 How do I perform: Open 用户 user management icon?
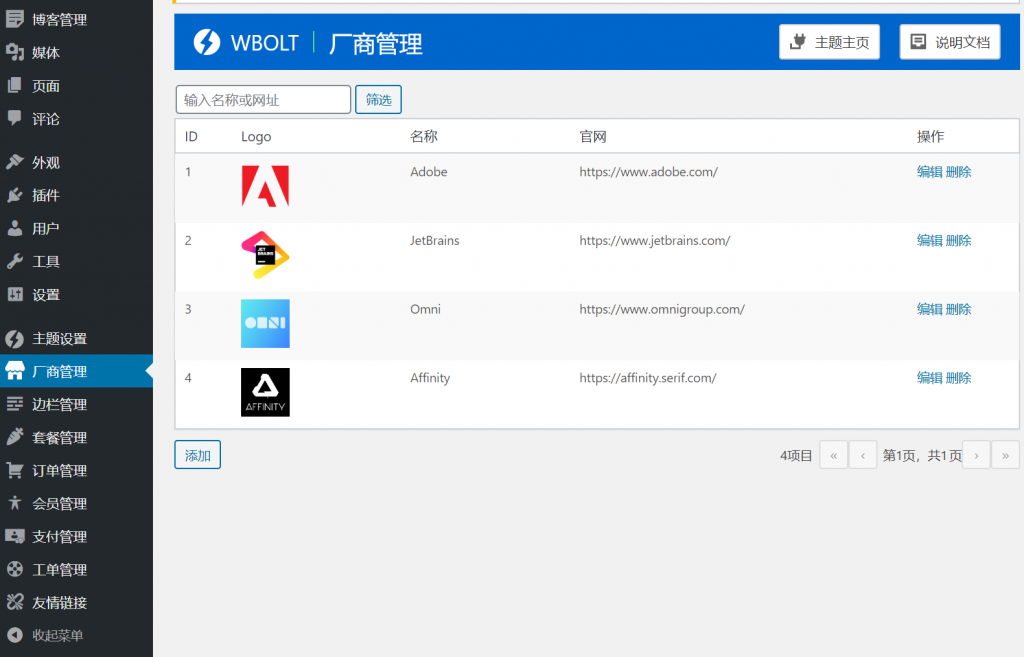click(x=14, y=228)
